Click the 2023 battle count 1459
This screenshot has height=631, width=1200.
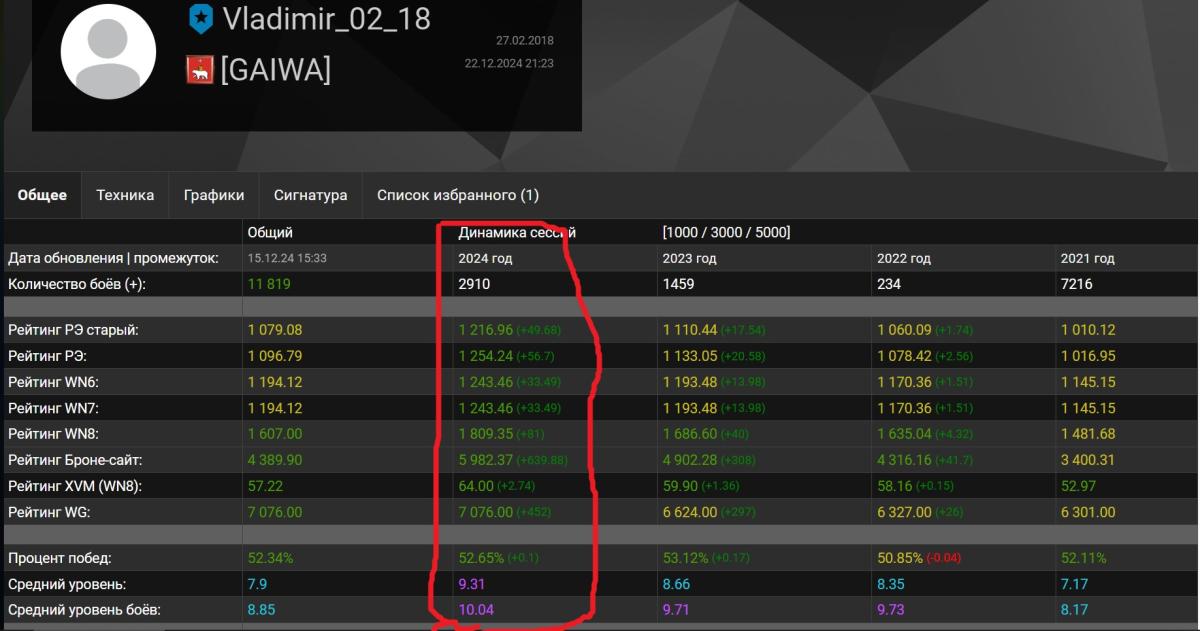pos(678,284)
